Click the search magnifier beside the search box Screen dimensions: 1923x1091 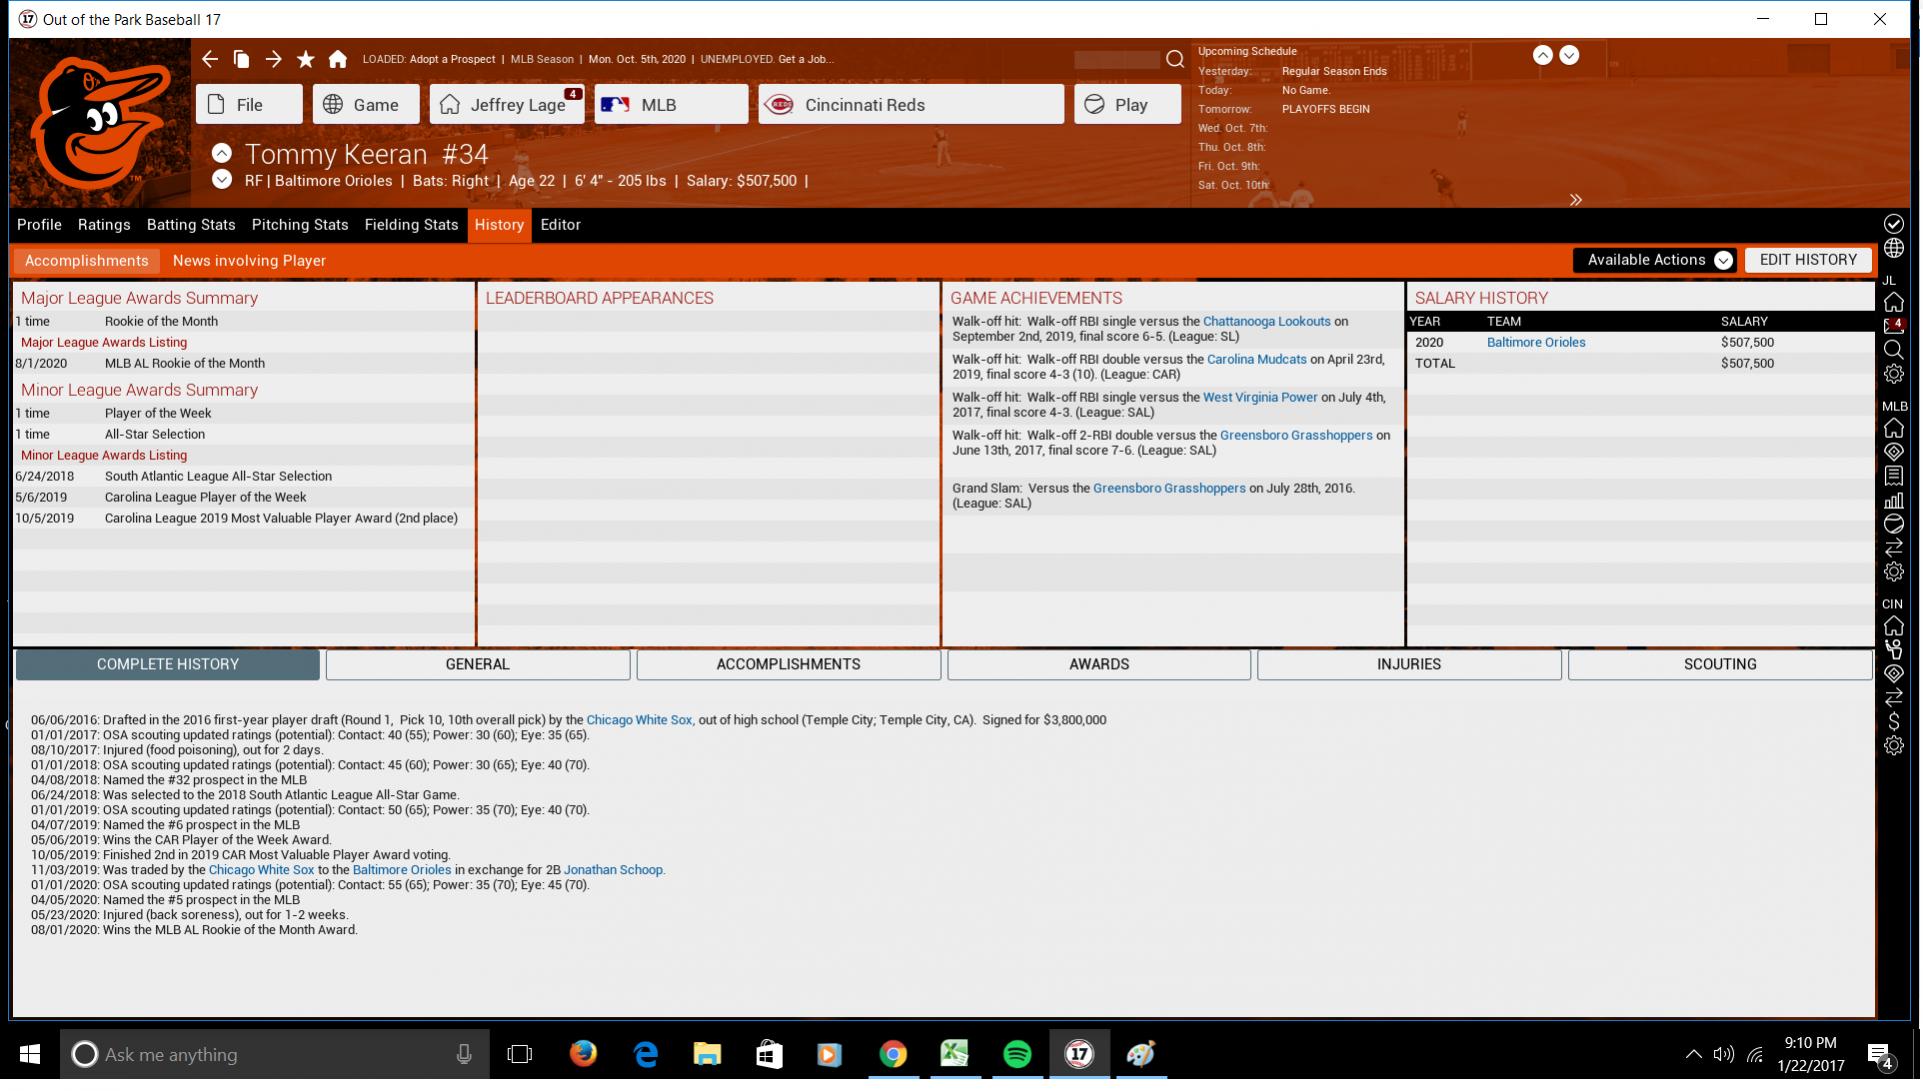point(1175,59)
